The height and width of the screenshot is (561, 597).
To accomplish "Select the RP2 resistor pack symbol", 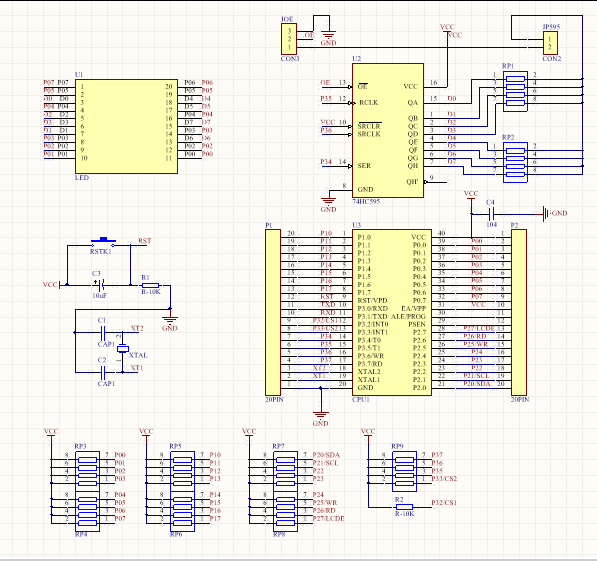I will 515,163.
